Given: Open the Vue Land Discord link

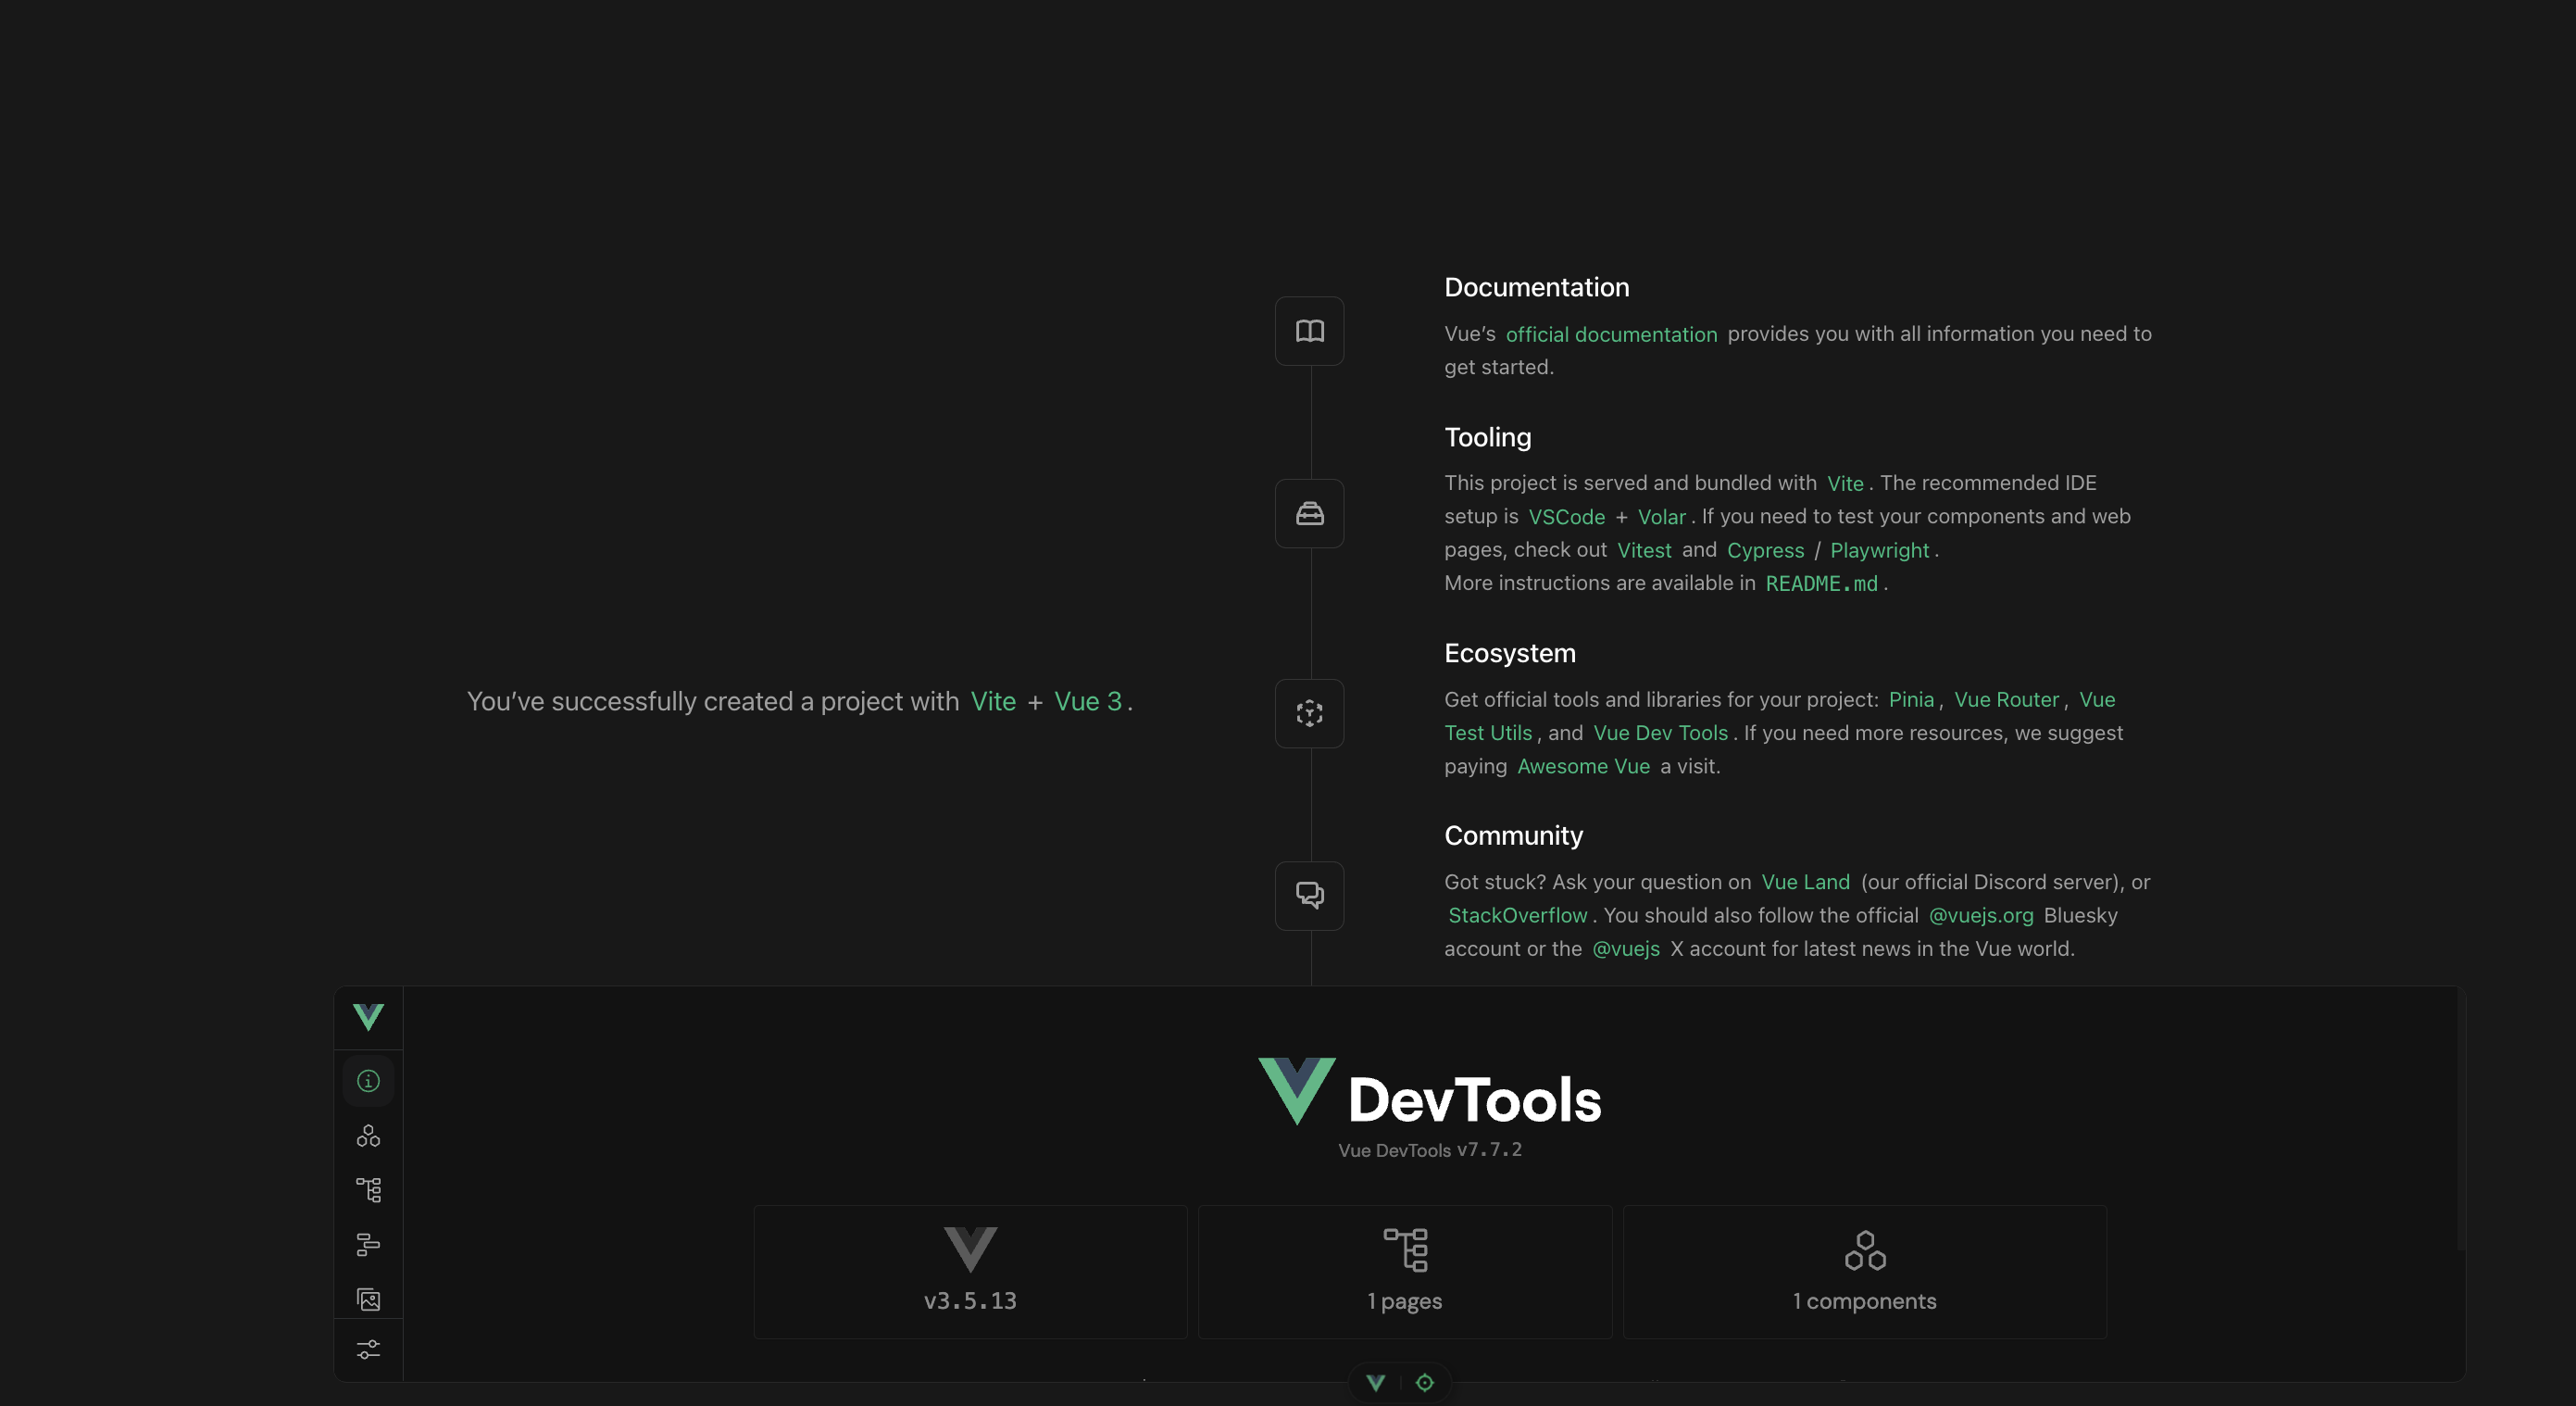Looking at the screenshot, I should [1805, 882].
